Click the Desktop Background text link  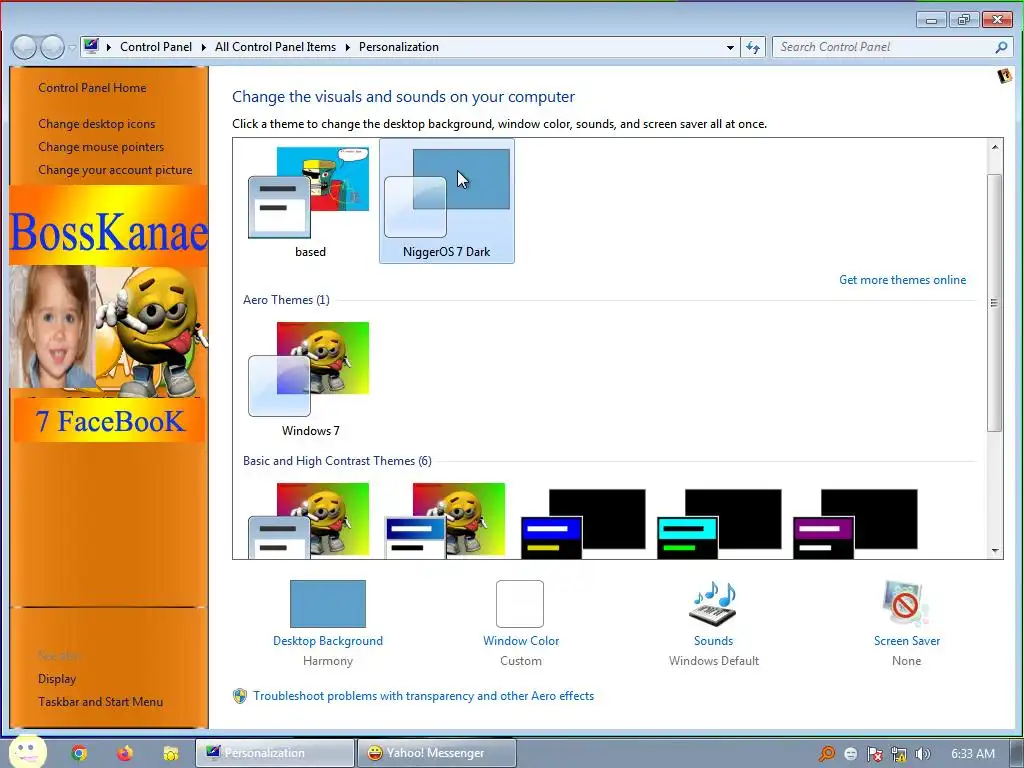point(328,641)
